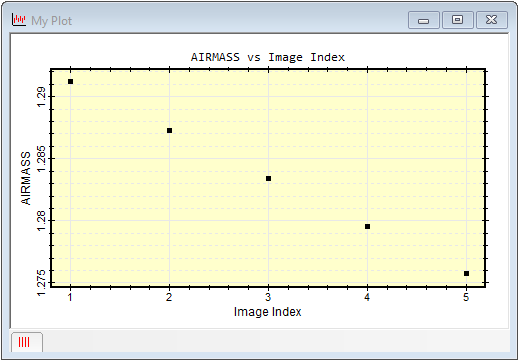The image size is (518, 360).
Task: Click the data point at image index 1
Action: pyautogui.click(x=70, y=82)
